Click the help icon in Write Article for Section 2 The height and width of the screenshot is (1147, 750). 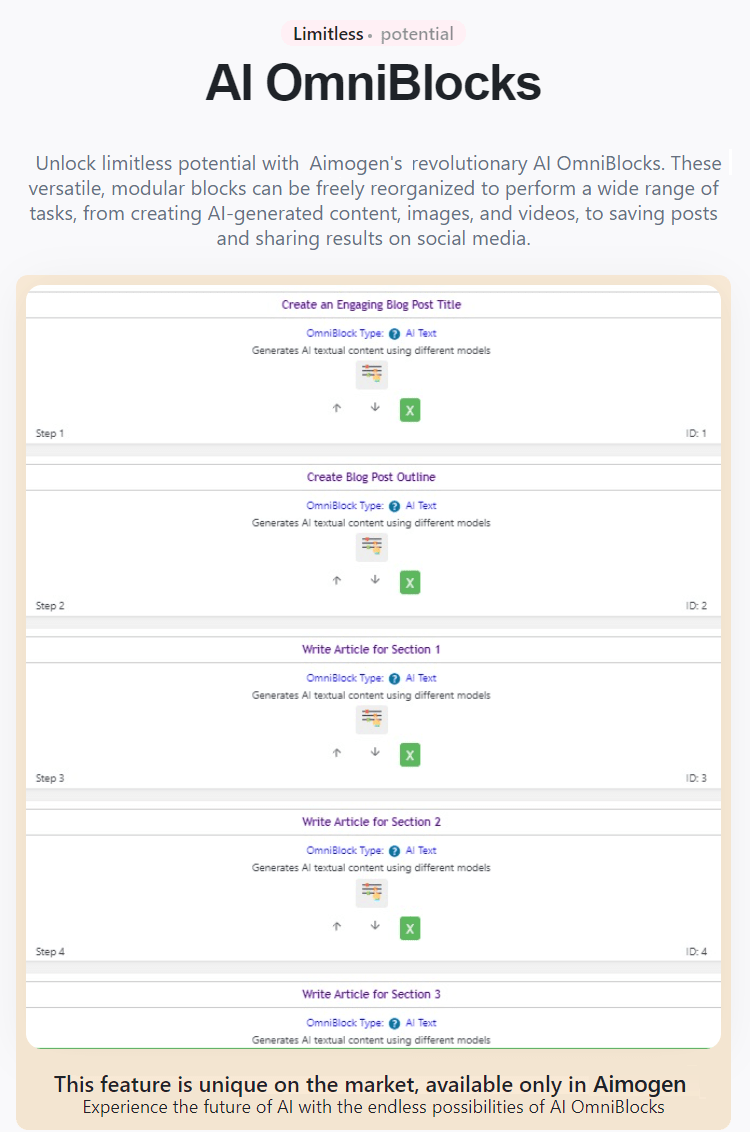394,850
